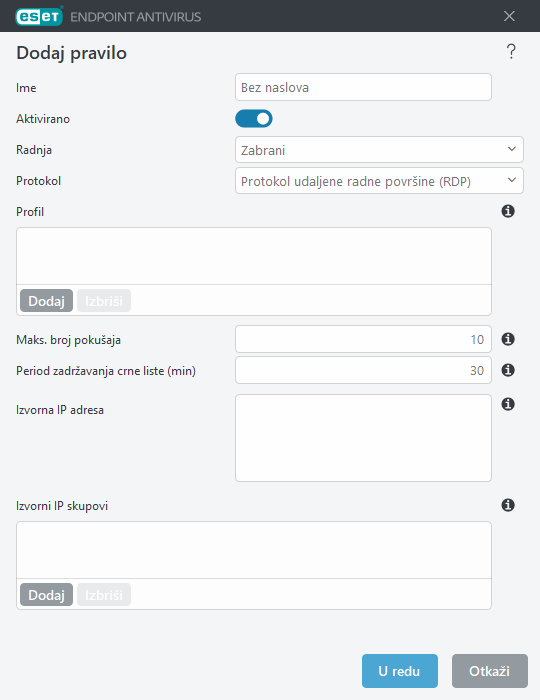Image resolution: width=540 pixels, height=700 pixels.
Task: Click the help question mark icon
Action: [511, 52]
